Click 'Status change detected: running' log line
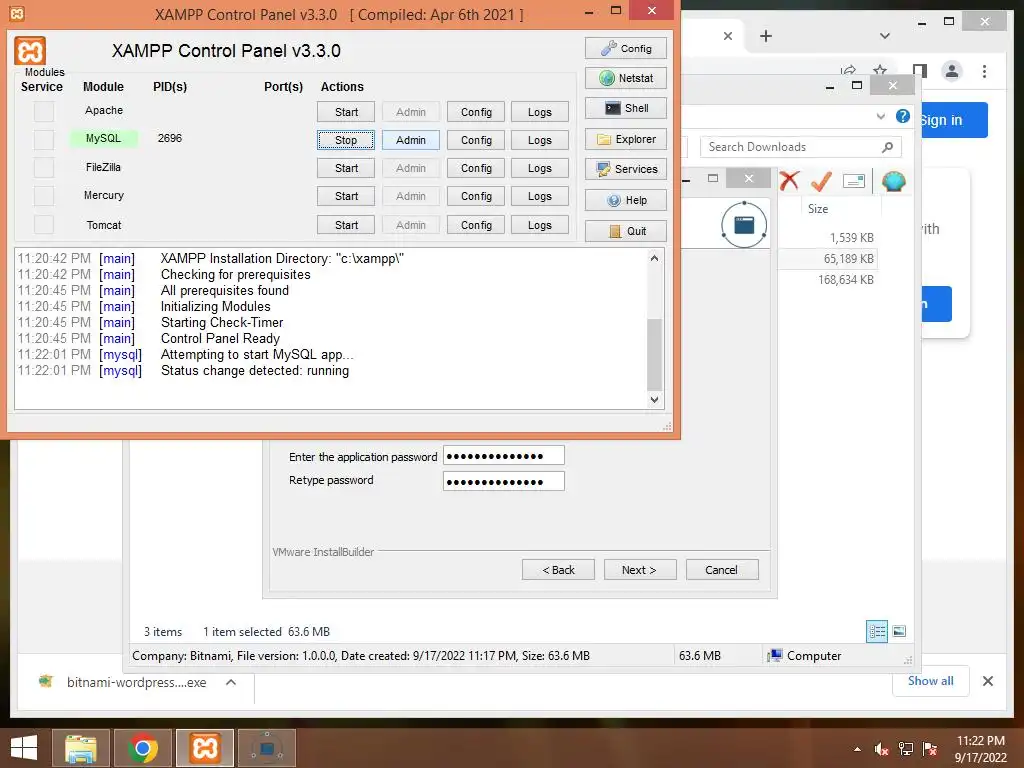 coord(255,371)
